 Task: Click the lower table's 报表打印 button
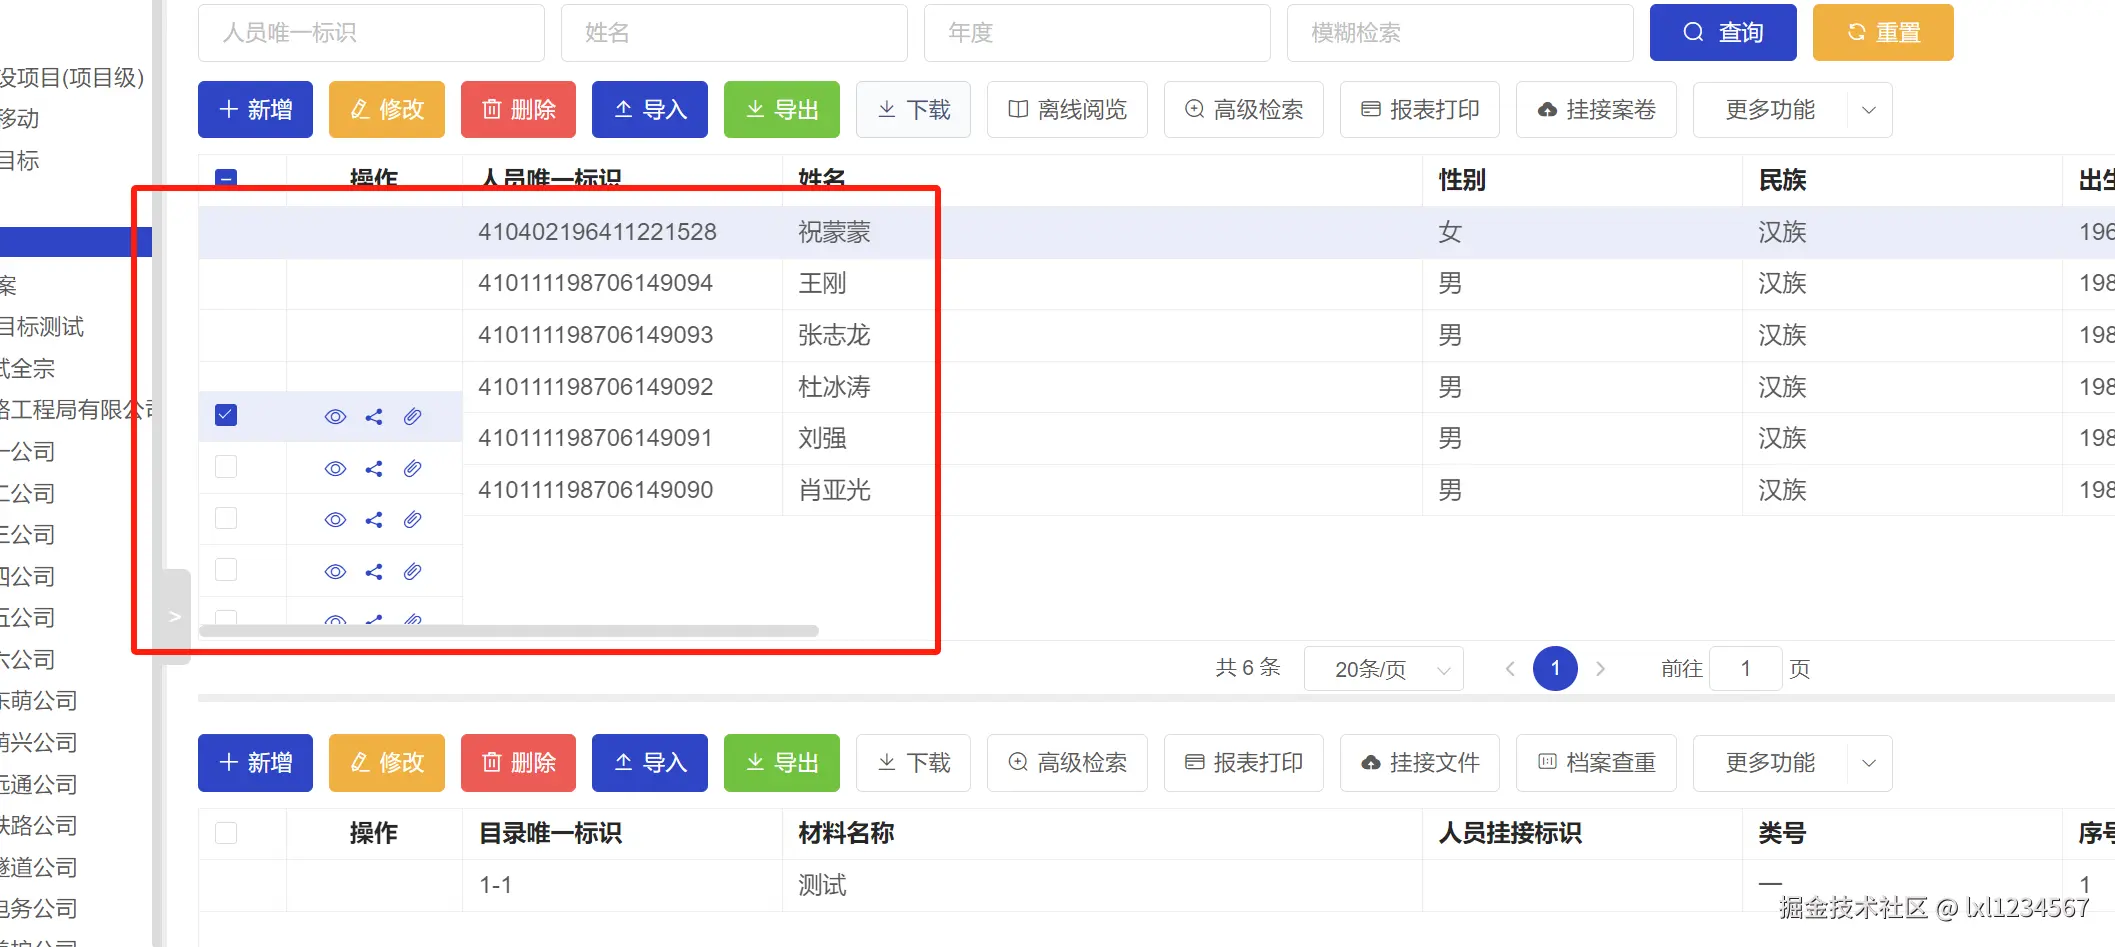point(1244,763)
